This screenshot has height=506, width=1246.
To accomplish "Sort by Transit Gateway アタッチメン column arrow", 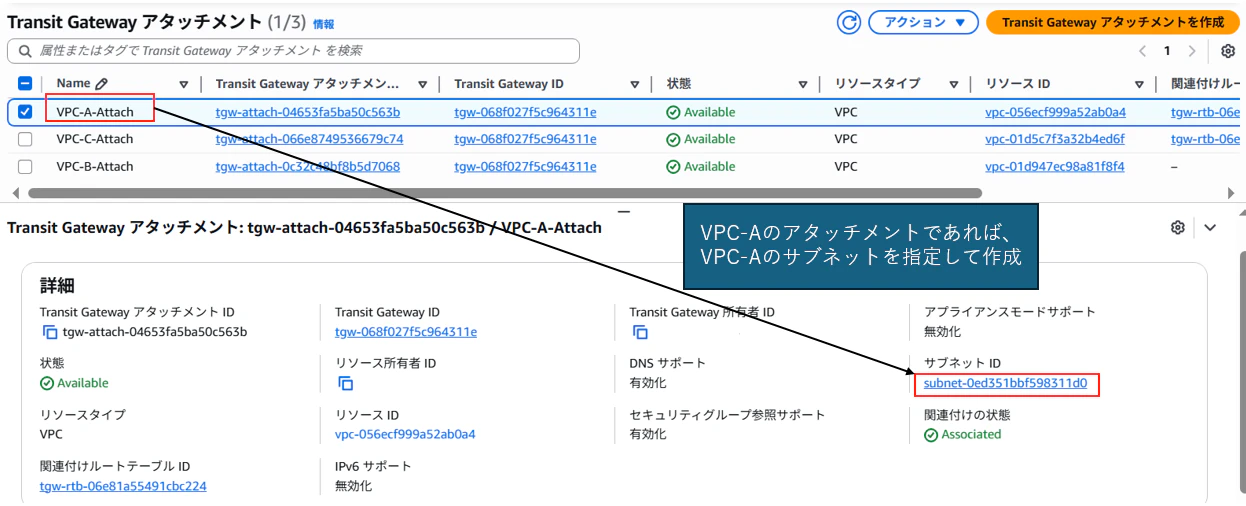I will (423, 85).
